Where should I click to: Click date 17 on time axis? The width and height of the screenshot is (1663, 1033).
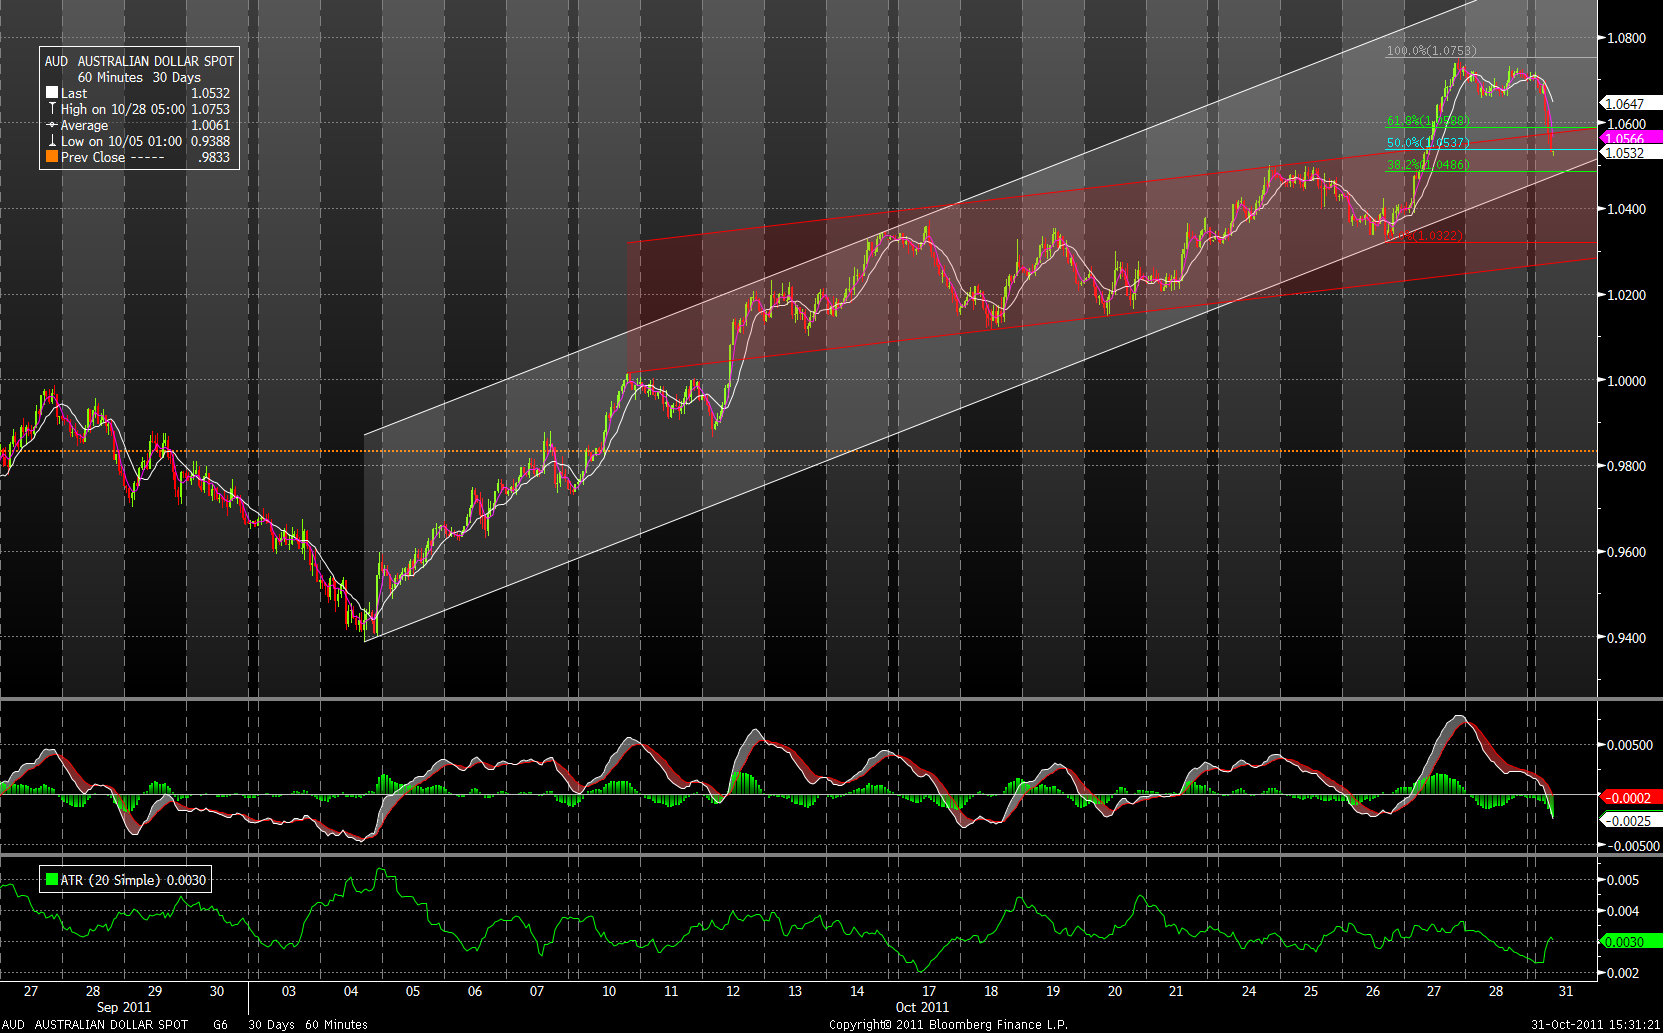tap(929, 991)
